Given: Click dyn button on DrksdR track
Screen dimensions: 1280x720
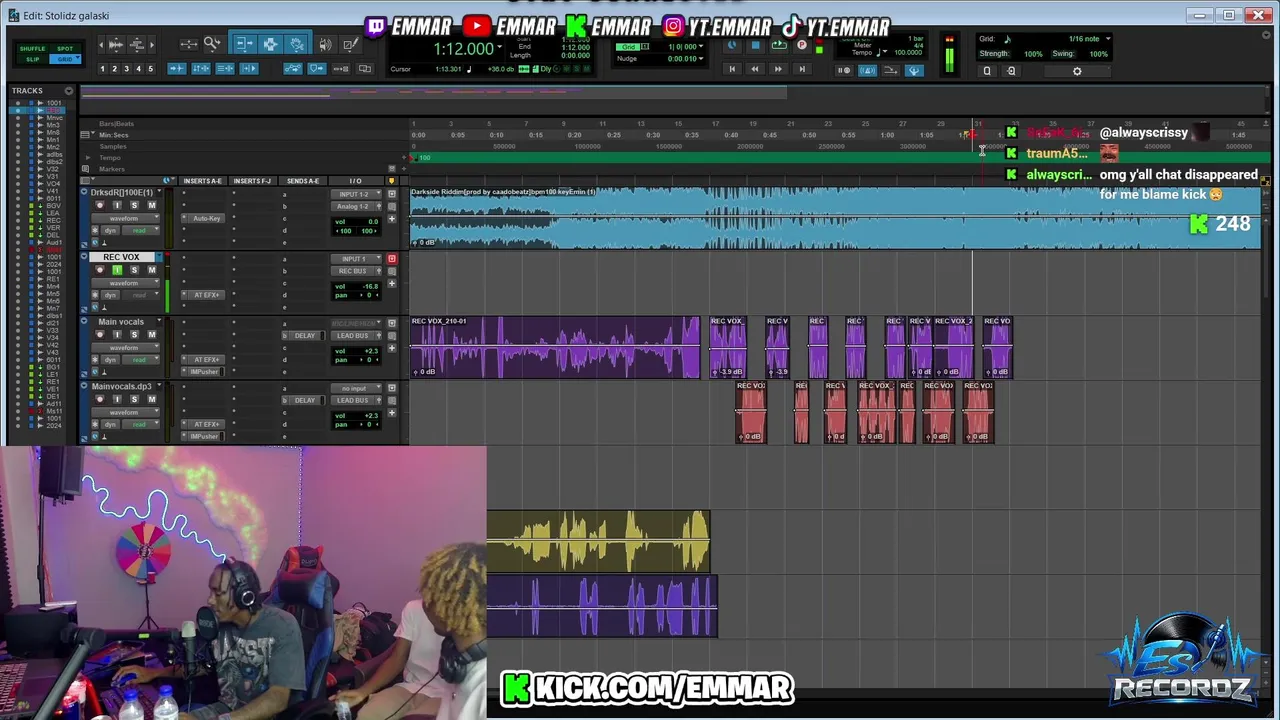Looking at the screenshot, I should point(110,230).
